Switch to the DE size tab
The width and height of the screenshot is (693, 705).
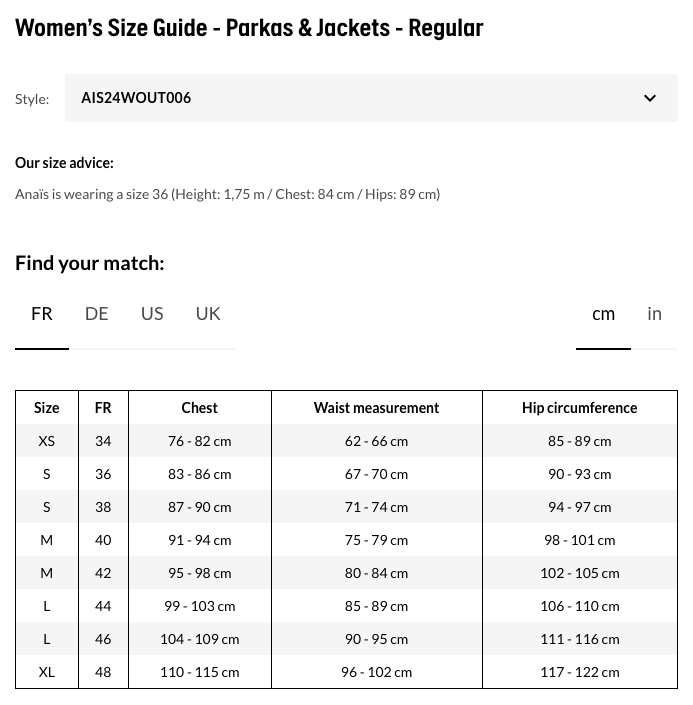click(97, 314)
